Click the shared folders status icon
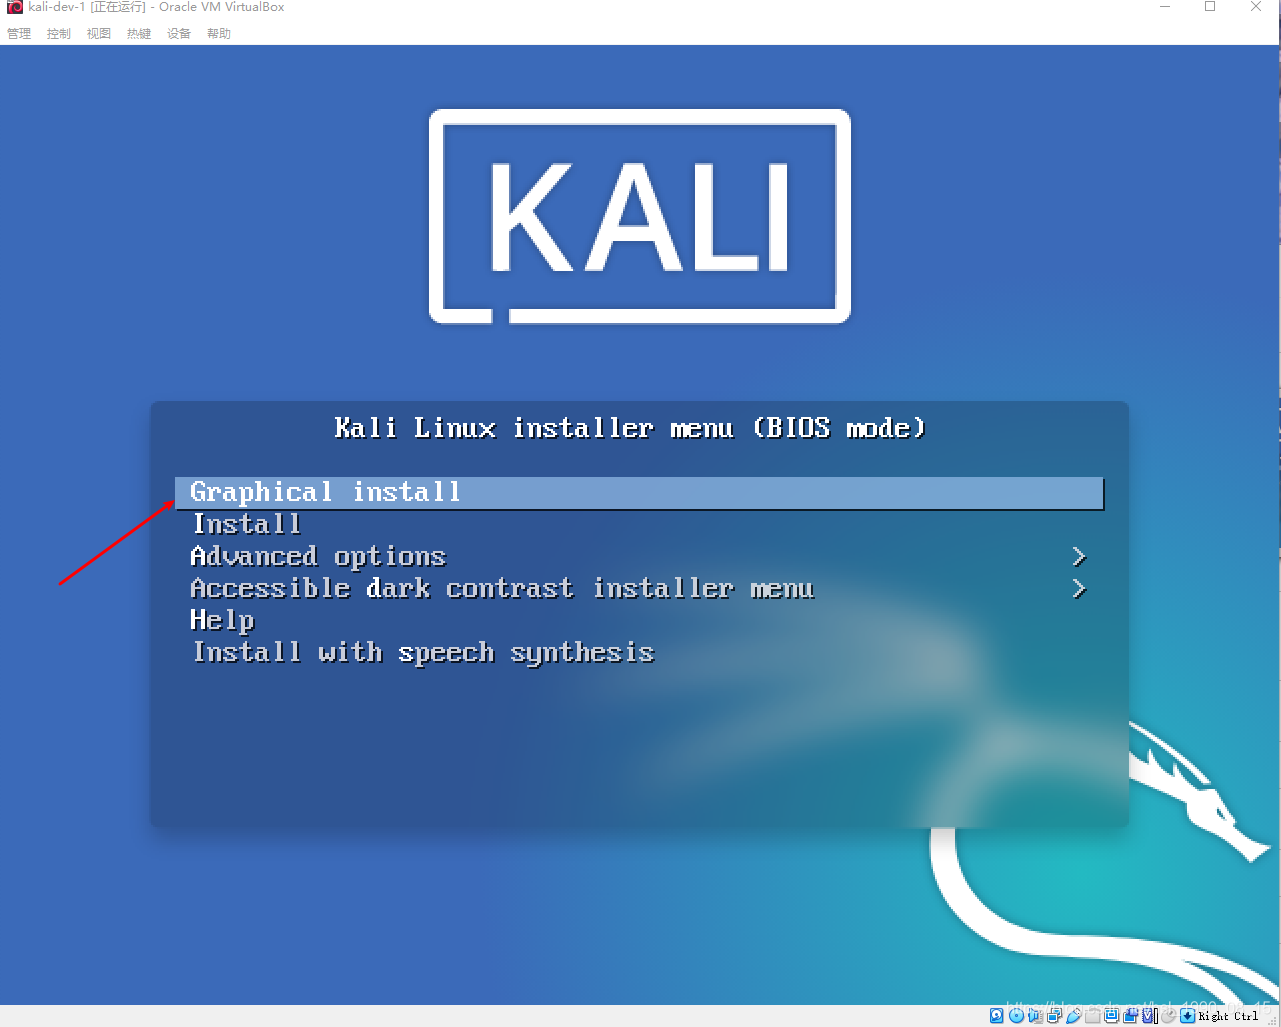1281x1027 pixels. 1092,1016
